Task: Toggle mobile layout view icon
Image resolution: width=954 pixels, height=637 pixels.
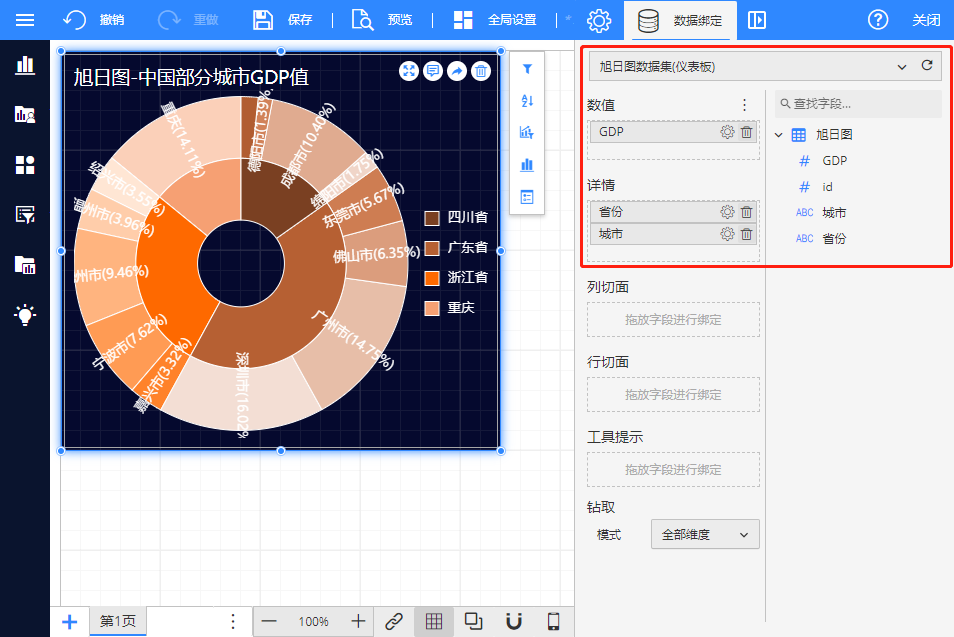Action: [x=553, y=621]
